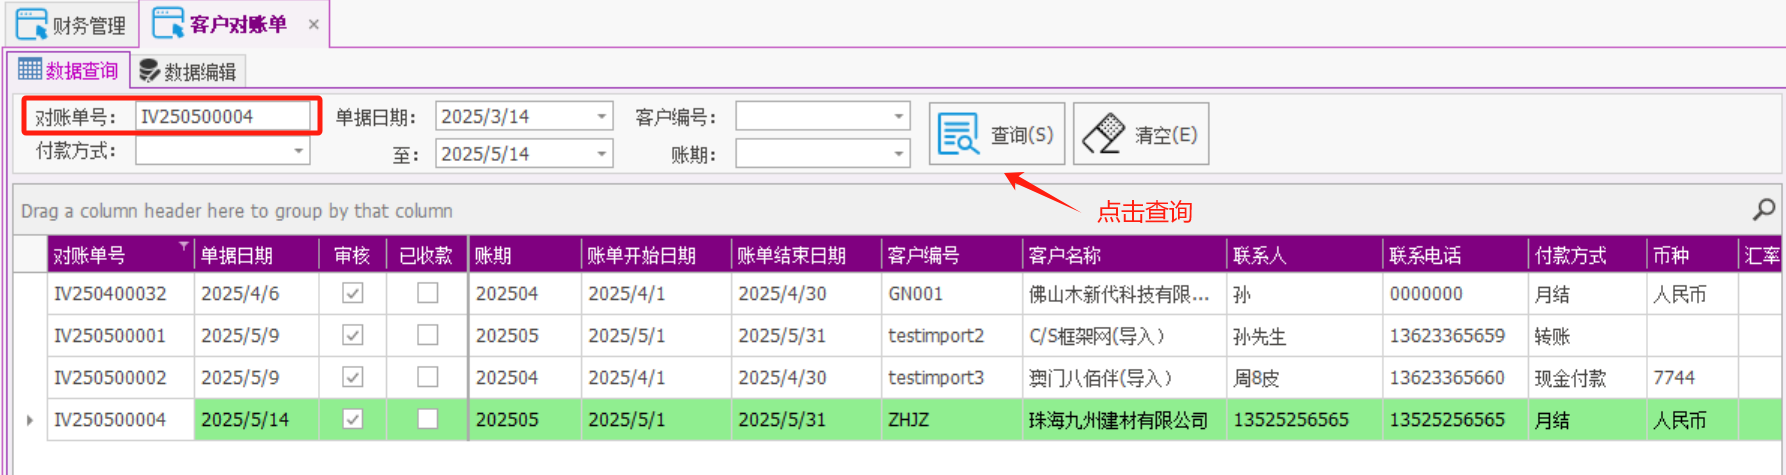Click customer code testimport2 cell
Viewport: 1786px width, 475px height.
tap(952, 336)
